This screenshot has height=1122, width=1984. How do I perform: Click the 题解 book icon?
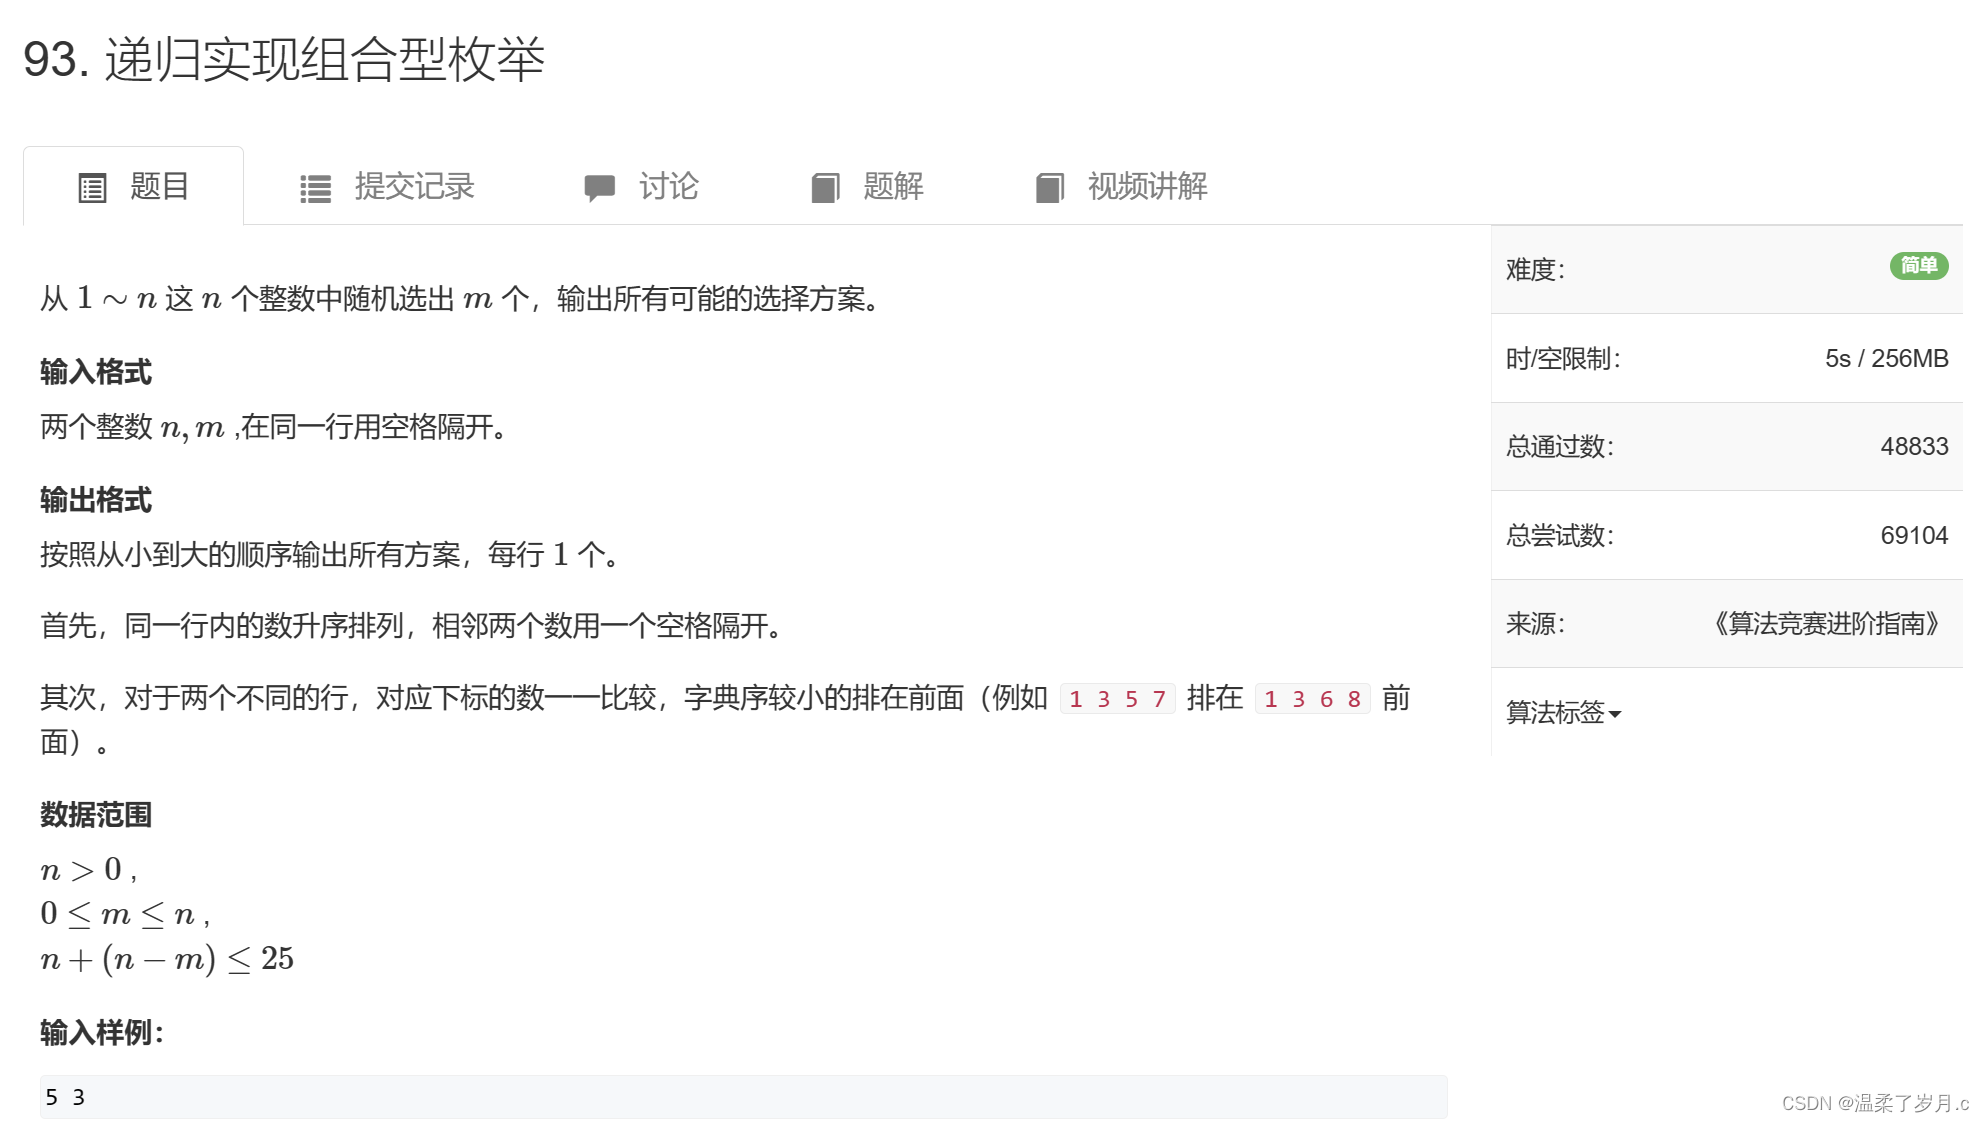pos(825,188)
